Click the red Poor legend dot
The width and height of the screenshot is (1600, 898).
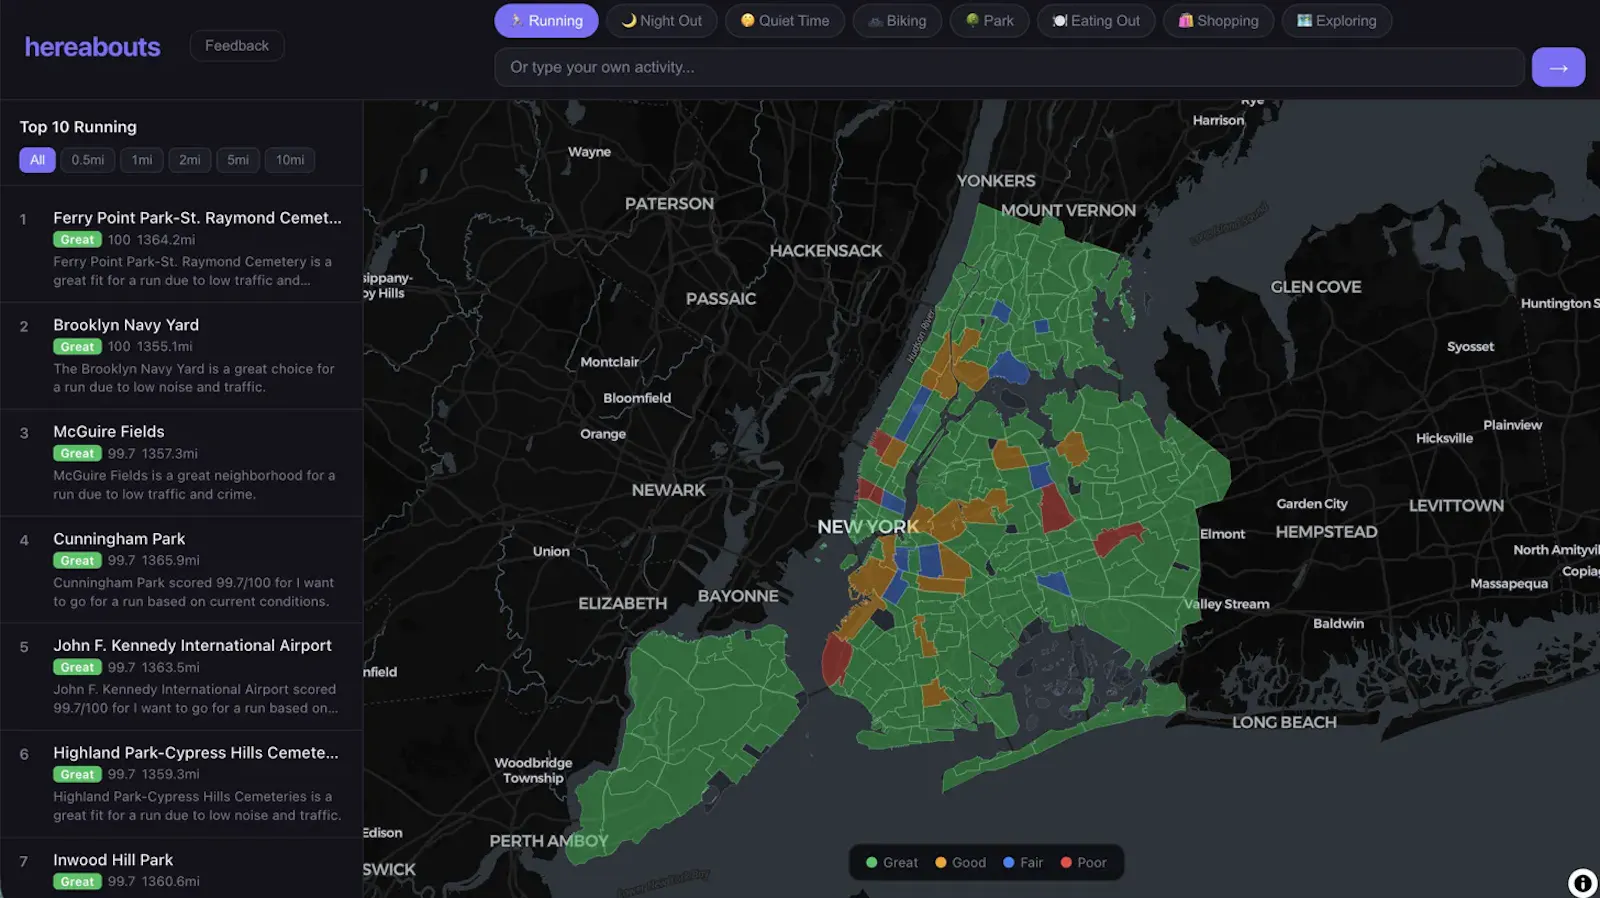(1066, 863)
